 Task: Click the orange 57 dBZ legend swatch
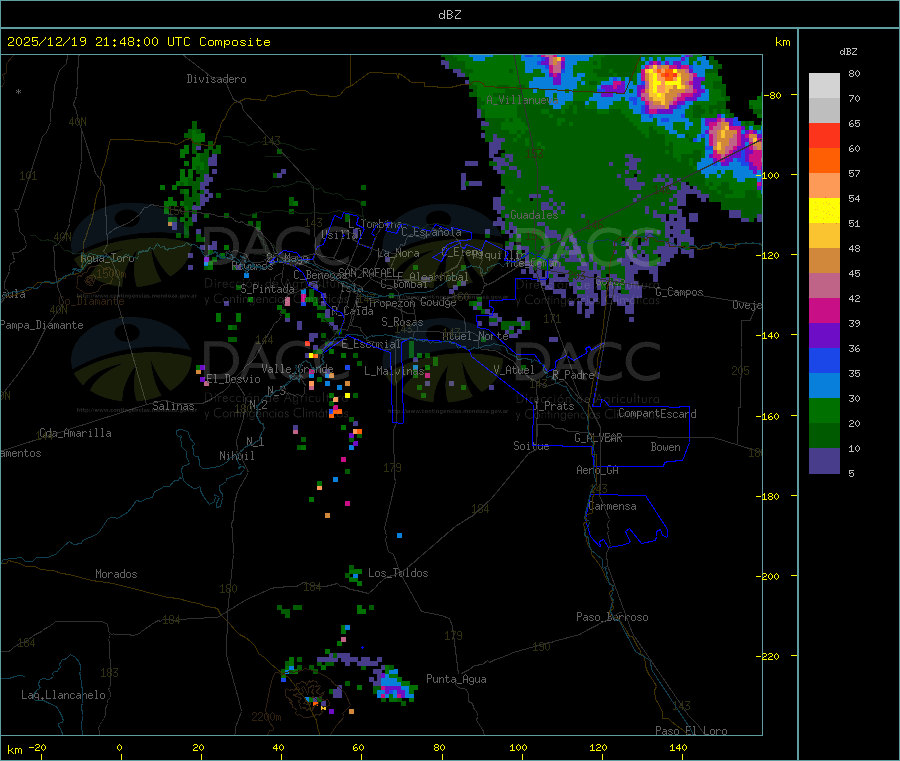pyautogui.click(x=824, y=161)
